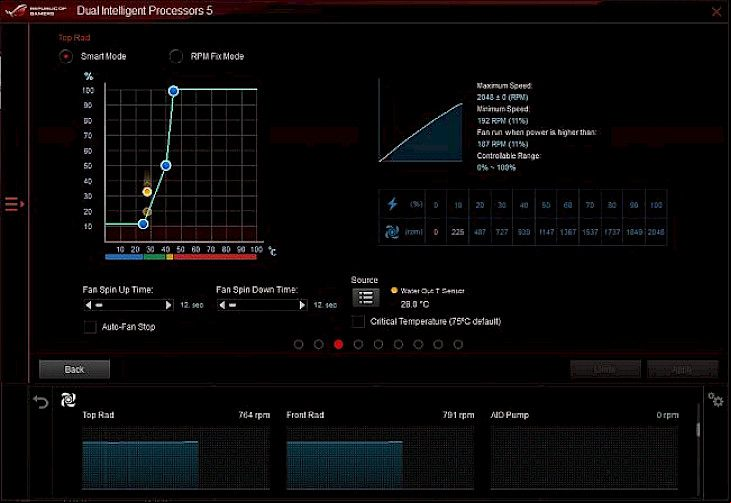Select the 100% curve point on fan graph
Viewport: 731px width, 503px height.
tap(173, 91)
